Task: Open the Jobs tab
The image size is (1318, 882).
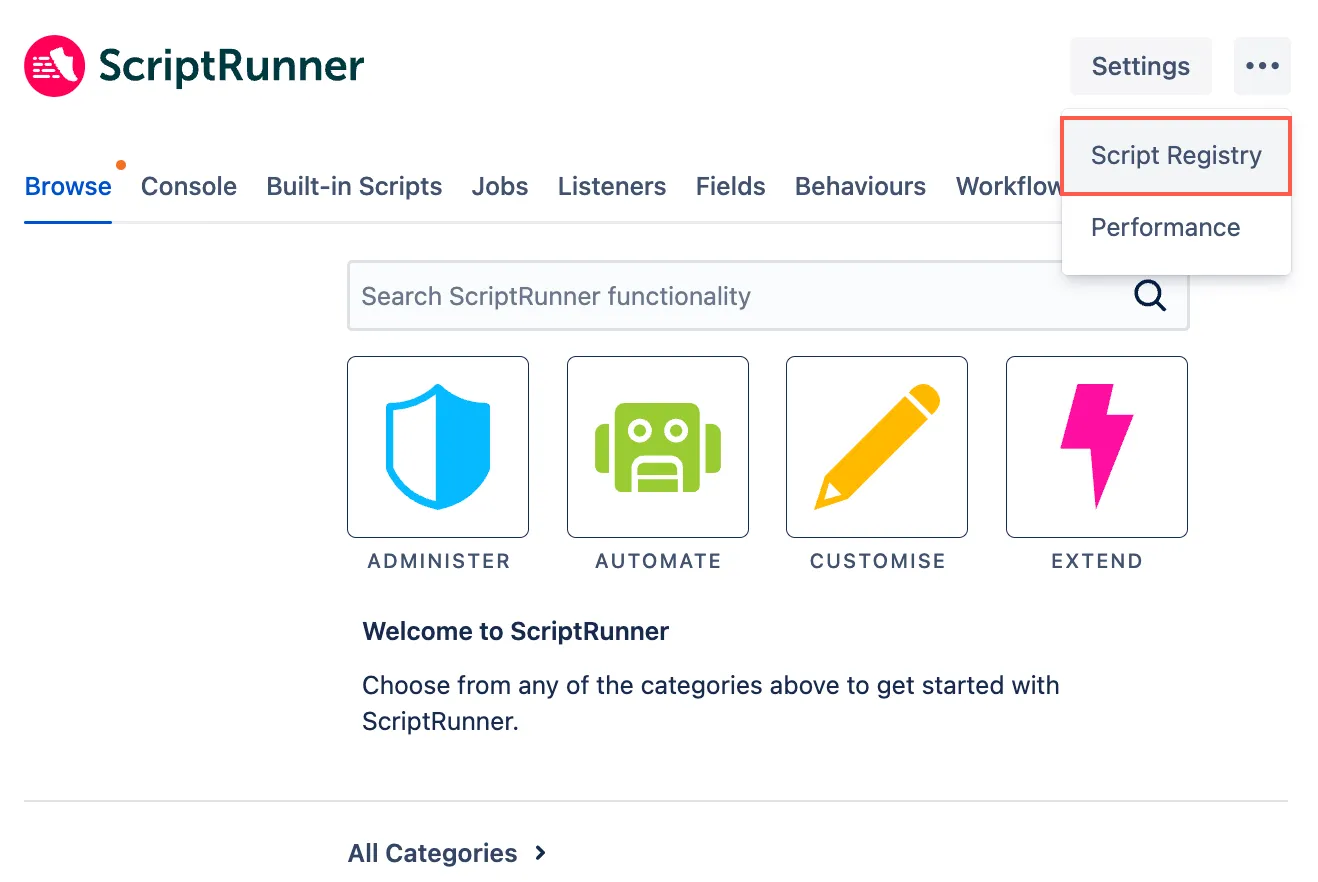Action: pos(500,187)
